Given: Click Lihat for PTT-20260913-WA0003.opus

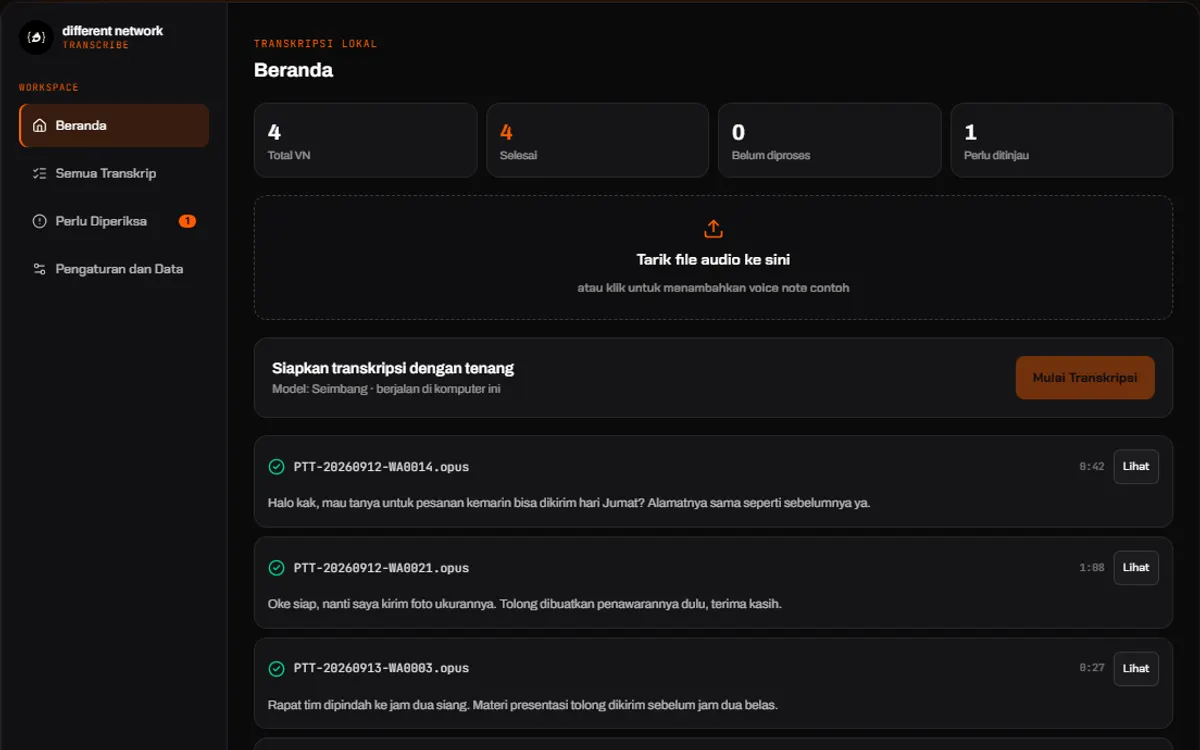Looking at the screenshot, I should (1136, 668).
